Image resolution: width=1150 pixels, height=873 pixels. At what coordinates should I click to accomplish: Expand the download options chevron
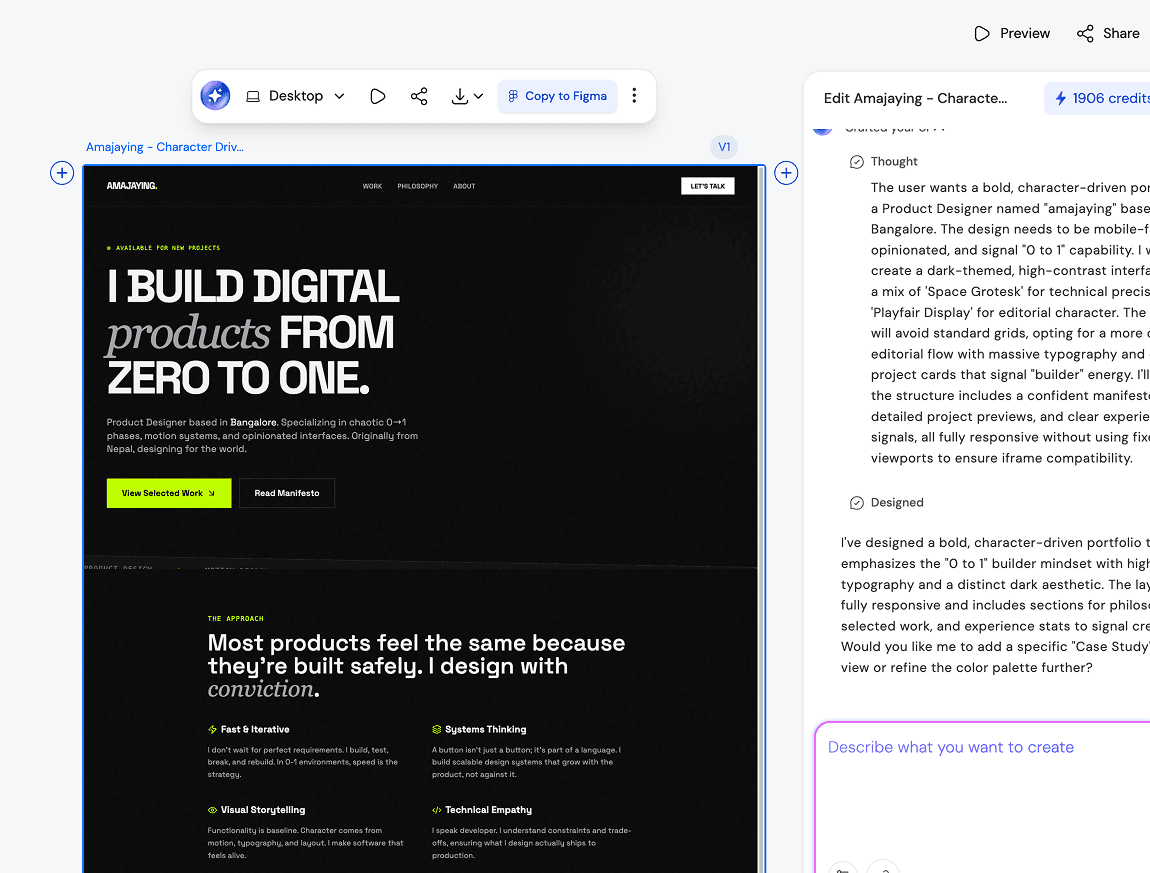[479, 96]
